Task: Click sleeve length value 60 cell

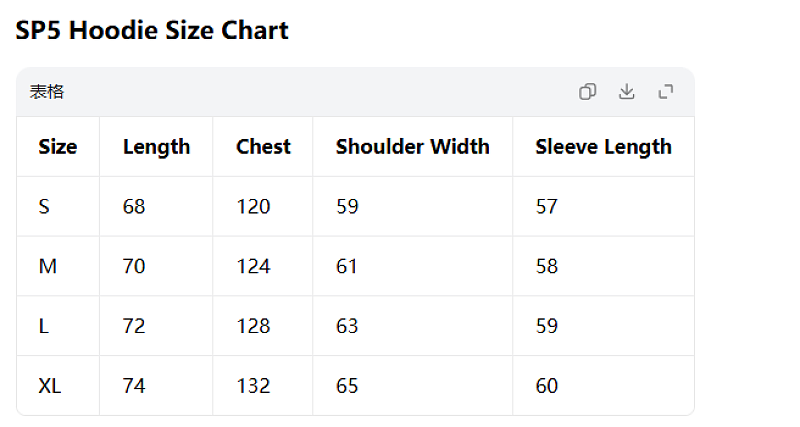Action: (x=604, y=386)
